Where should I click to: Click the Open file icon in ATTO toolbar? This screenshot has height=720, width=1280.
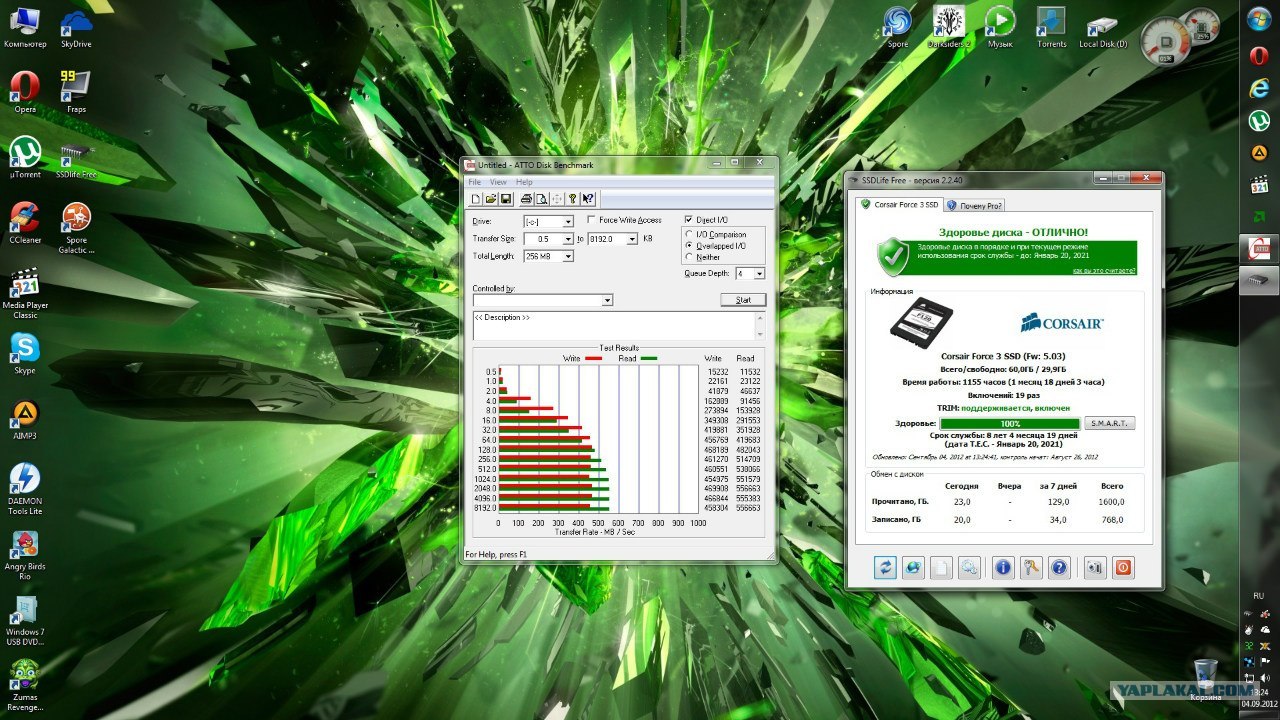(491, 199)
